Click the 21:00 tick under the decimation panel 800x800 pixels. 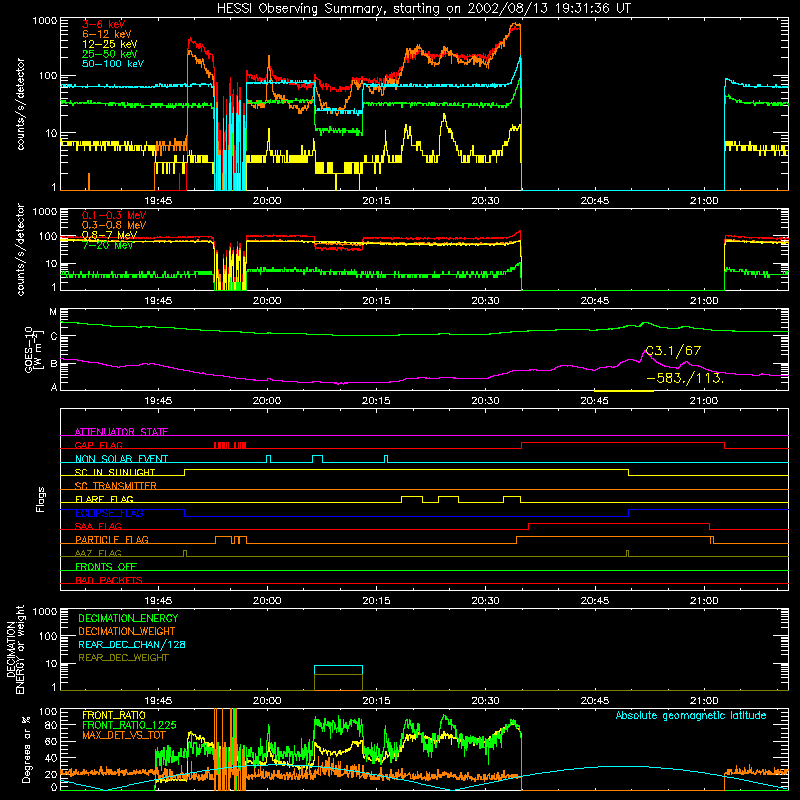(704, 701)
